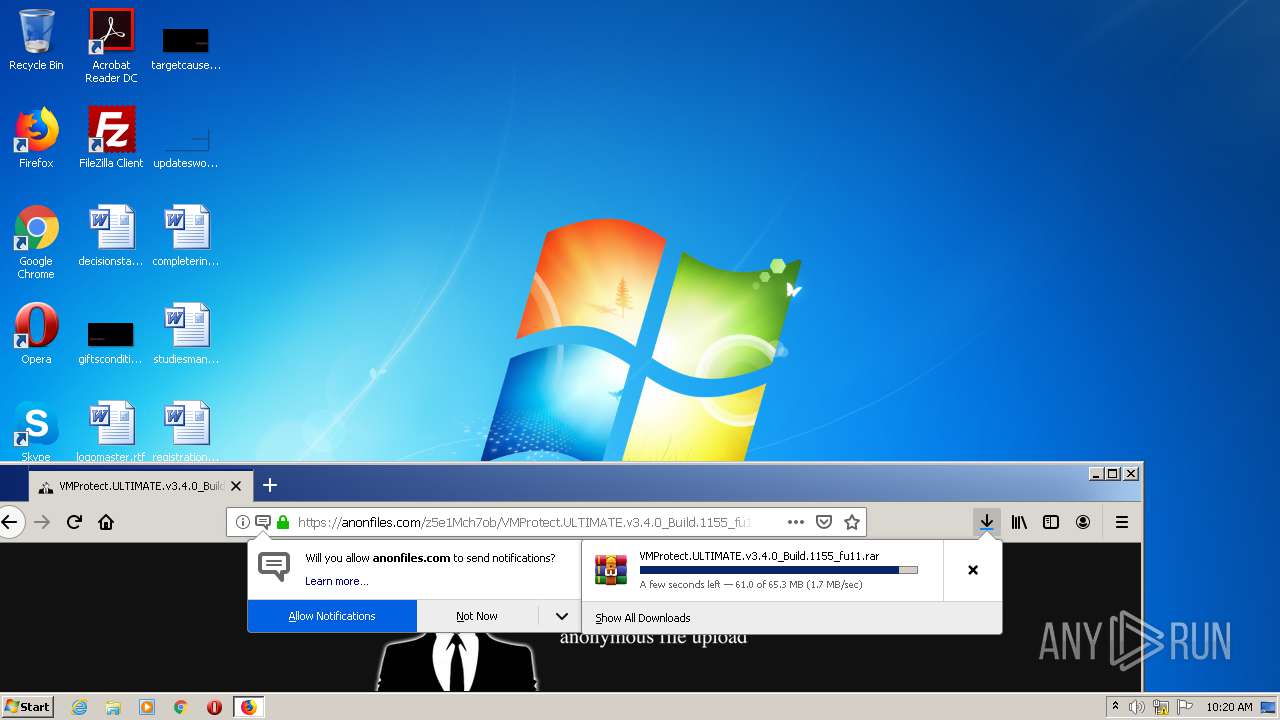Viewport: 1280px width, 720px height.
Task: Go back in Firefox
Action: [9, 522]
